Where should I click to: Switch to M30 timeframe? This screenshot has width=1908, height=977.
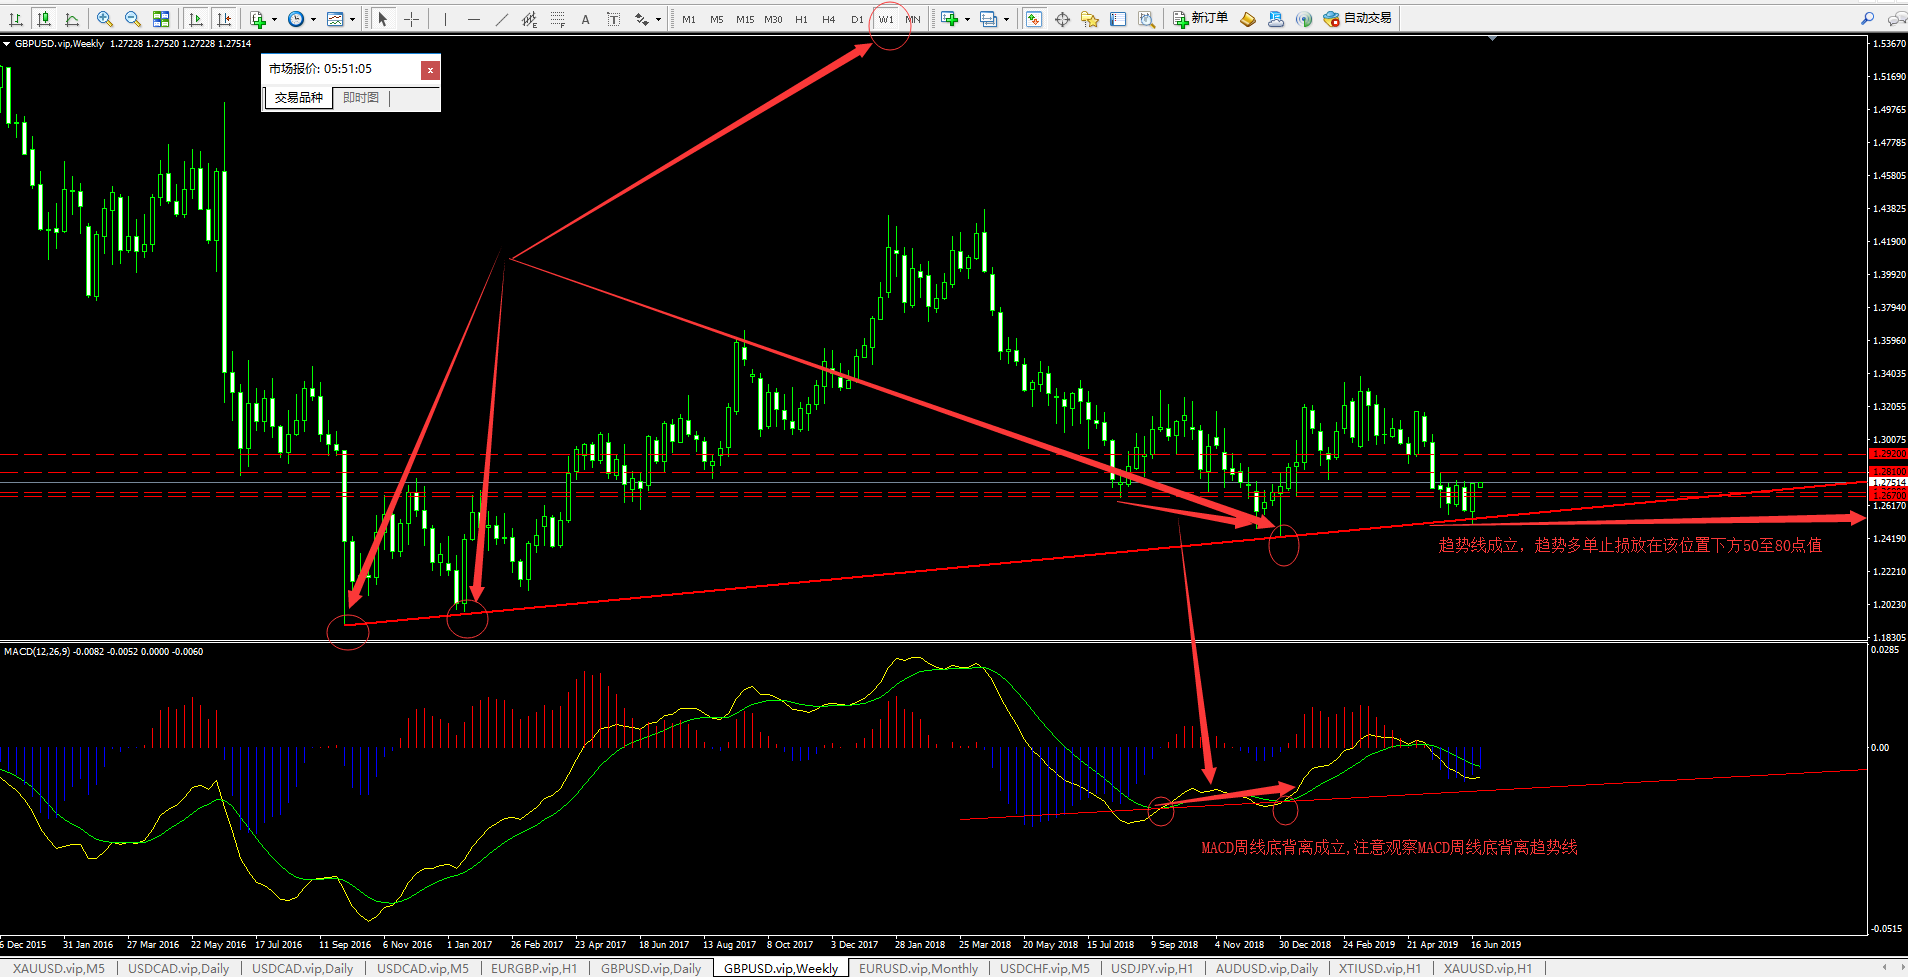coord(773,19)
